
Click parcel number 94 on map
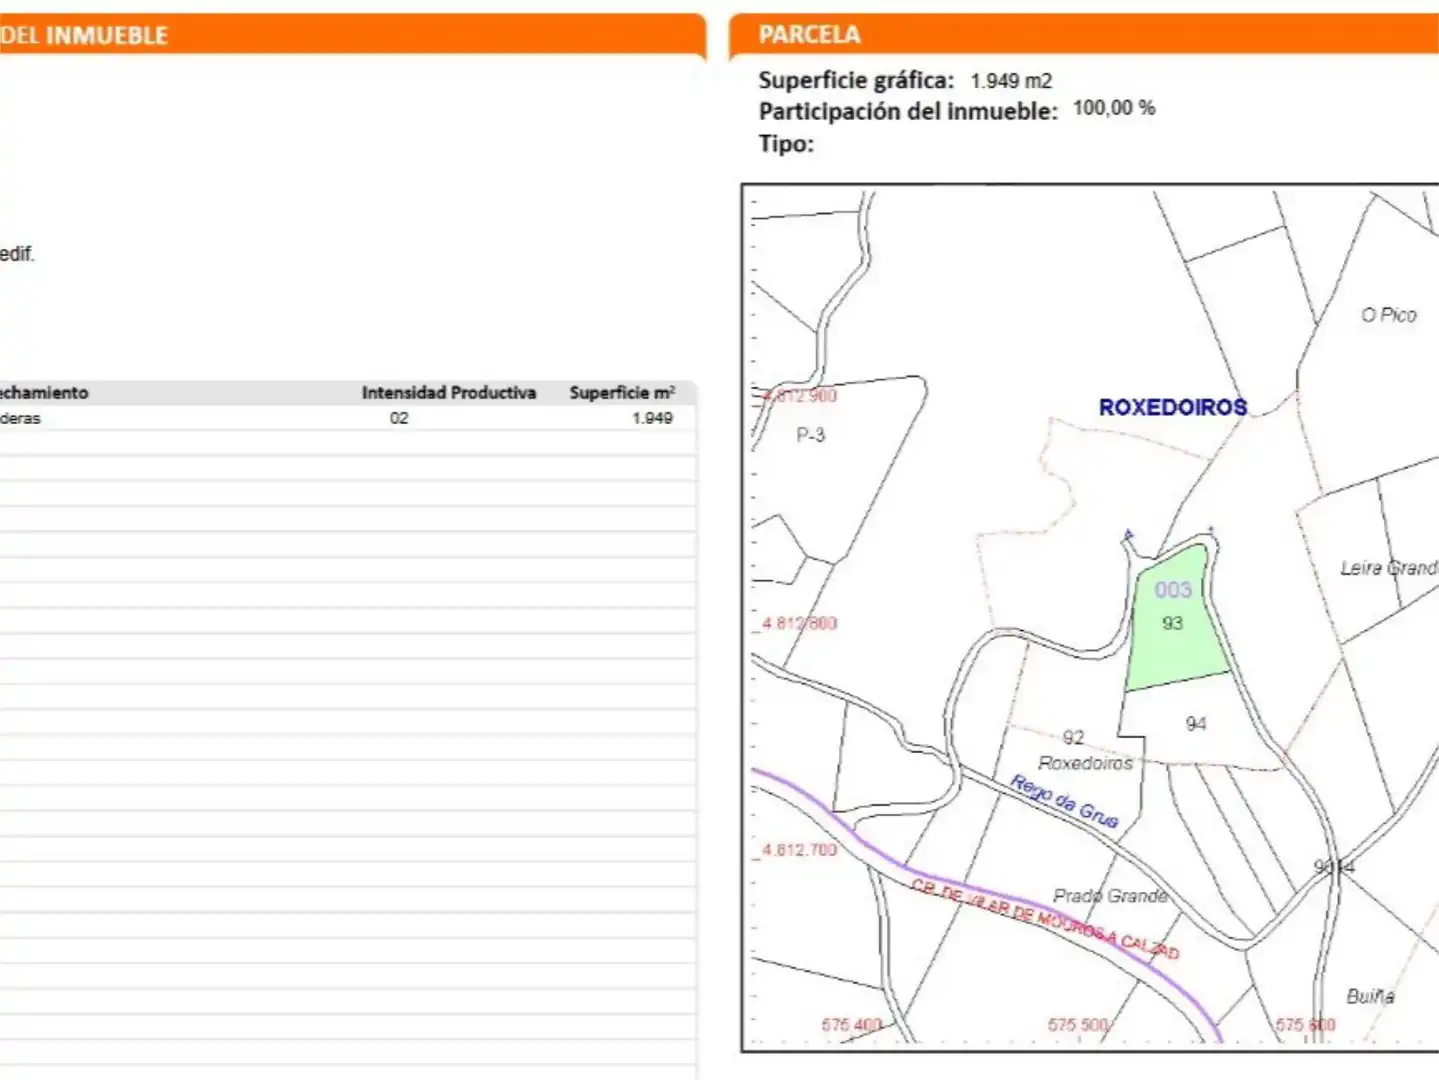point(1196,723)
